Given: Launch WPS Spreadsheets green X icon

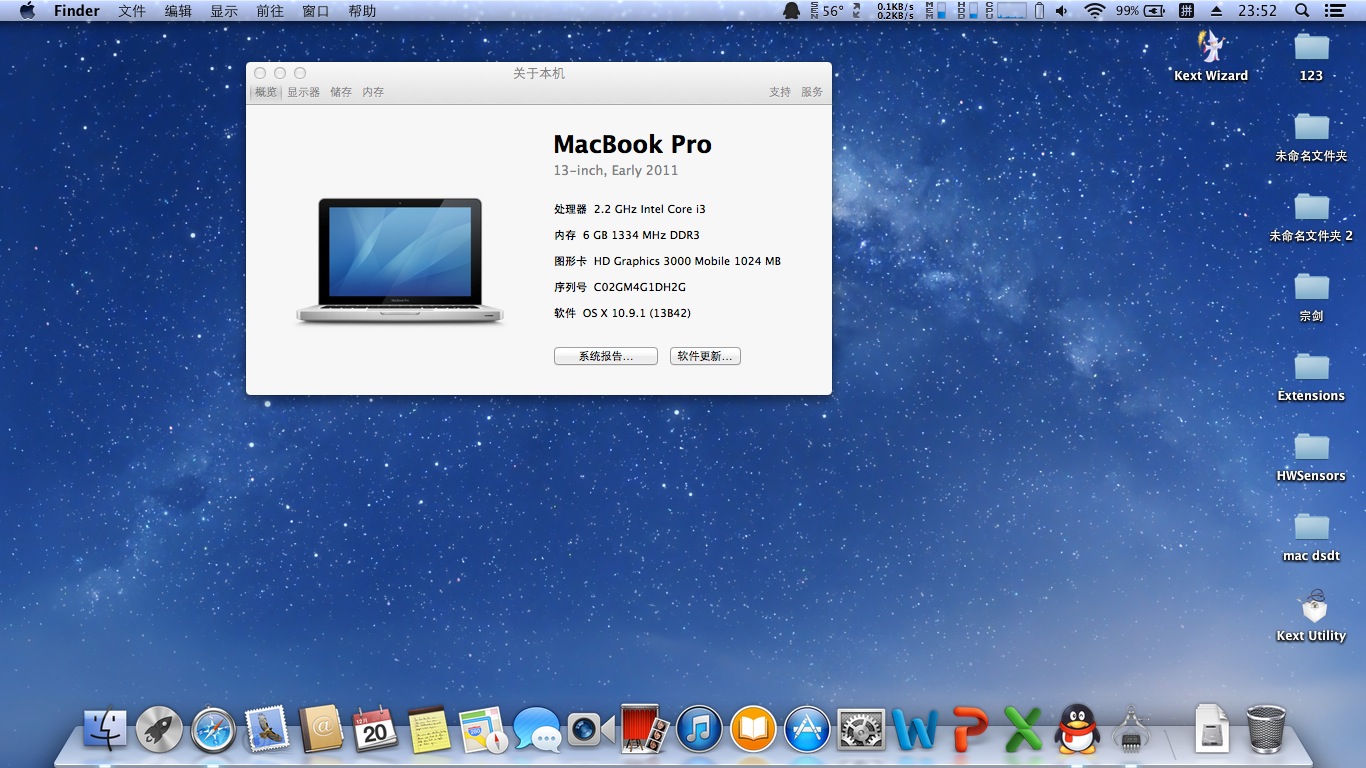Looking at the screenshot, I should (x=1023, y=729).
